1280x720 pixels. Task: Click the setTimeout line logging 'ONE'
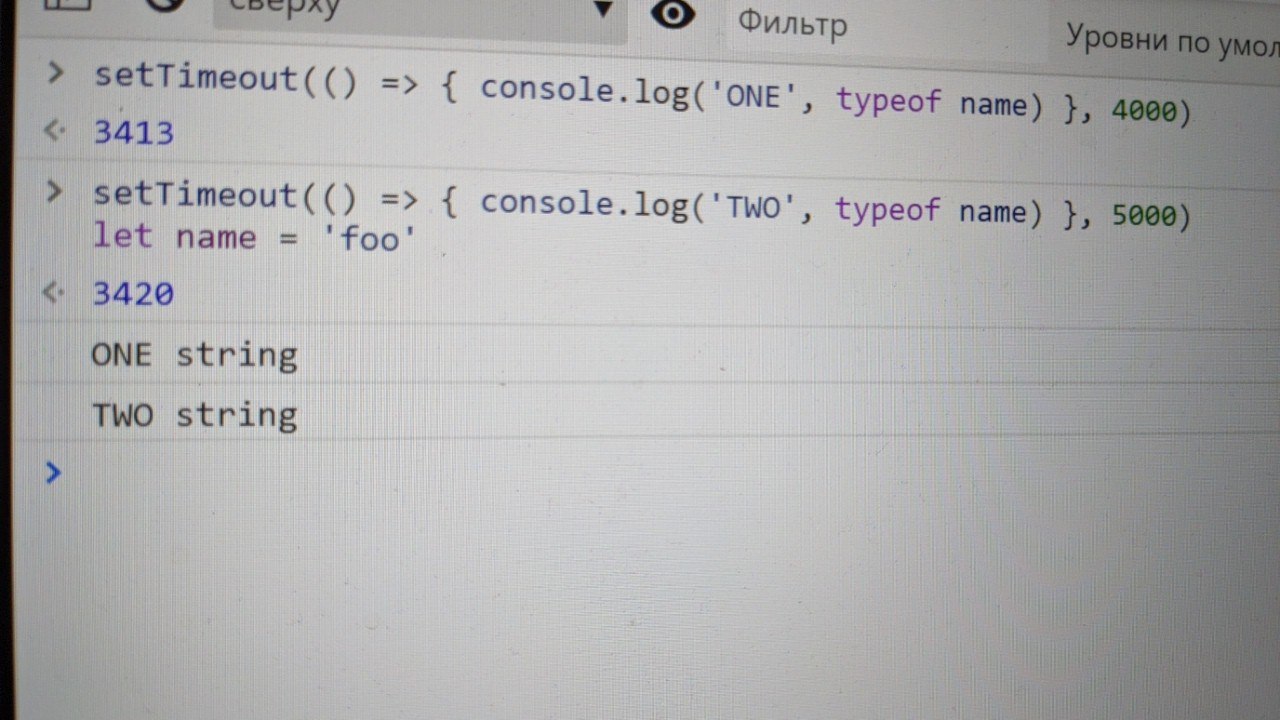point(642,93)
